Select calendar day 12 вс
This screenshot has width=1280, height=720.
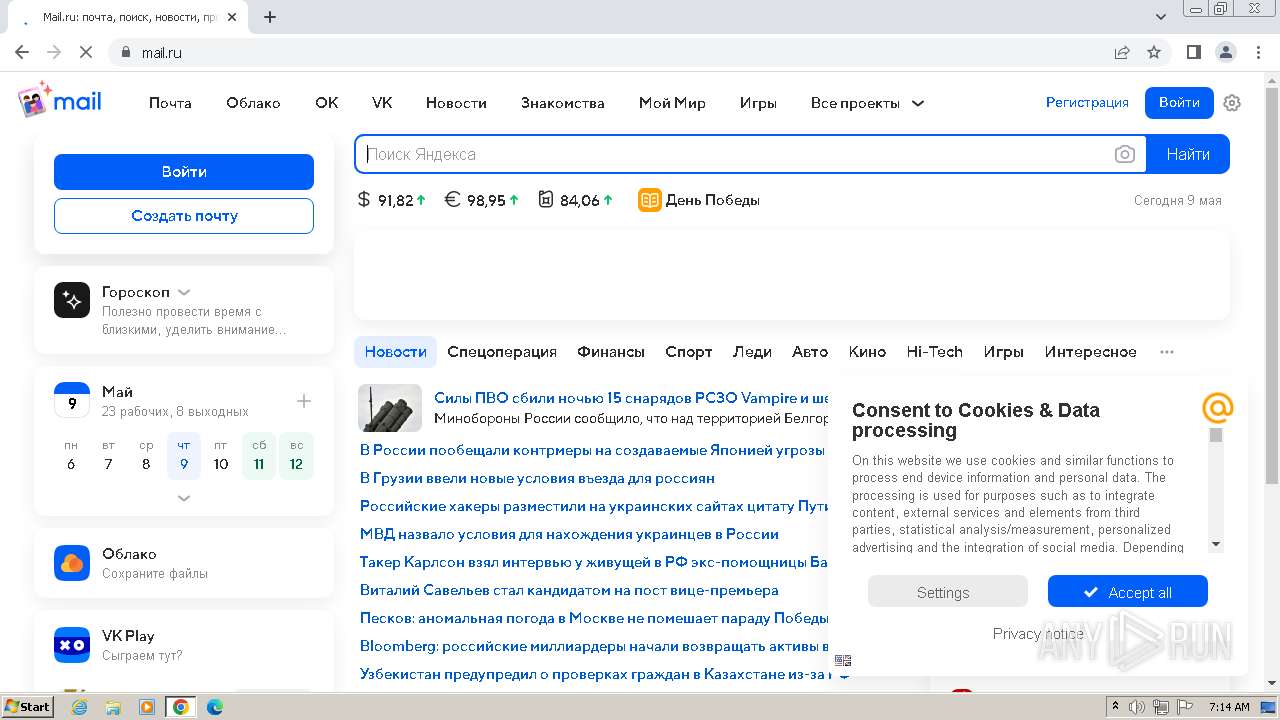coord(296,456)
